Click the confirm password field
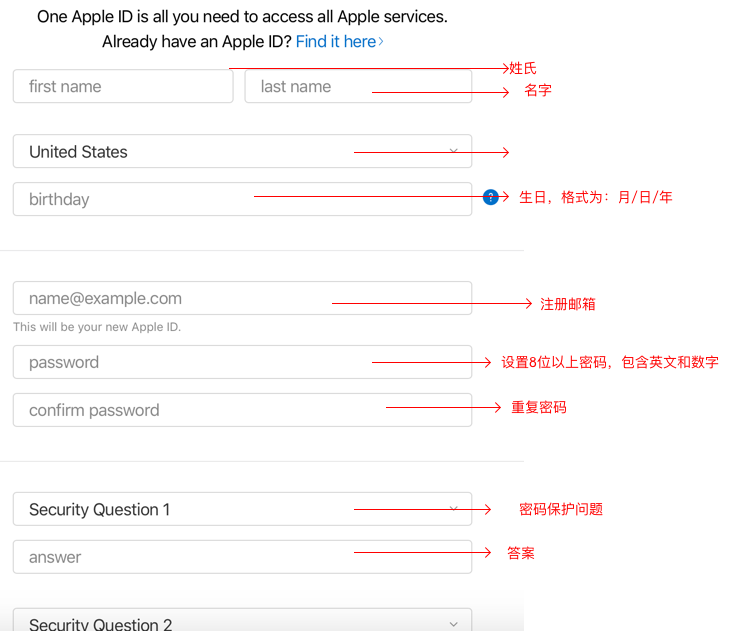The height and width of the screenshot is (631, 737). point(200,410)
